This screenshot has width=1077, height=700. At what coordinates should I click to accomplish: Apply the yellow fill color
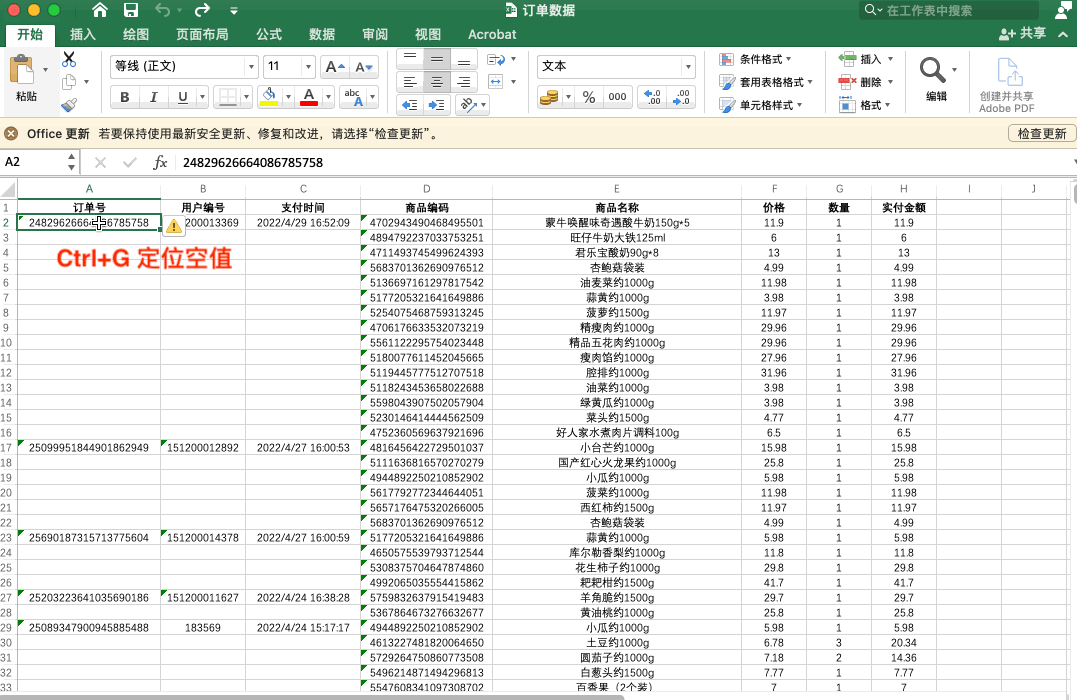click(268, 97)
